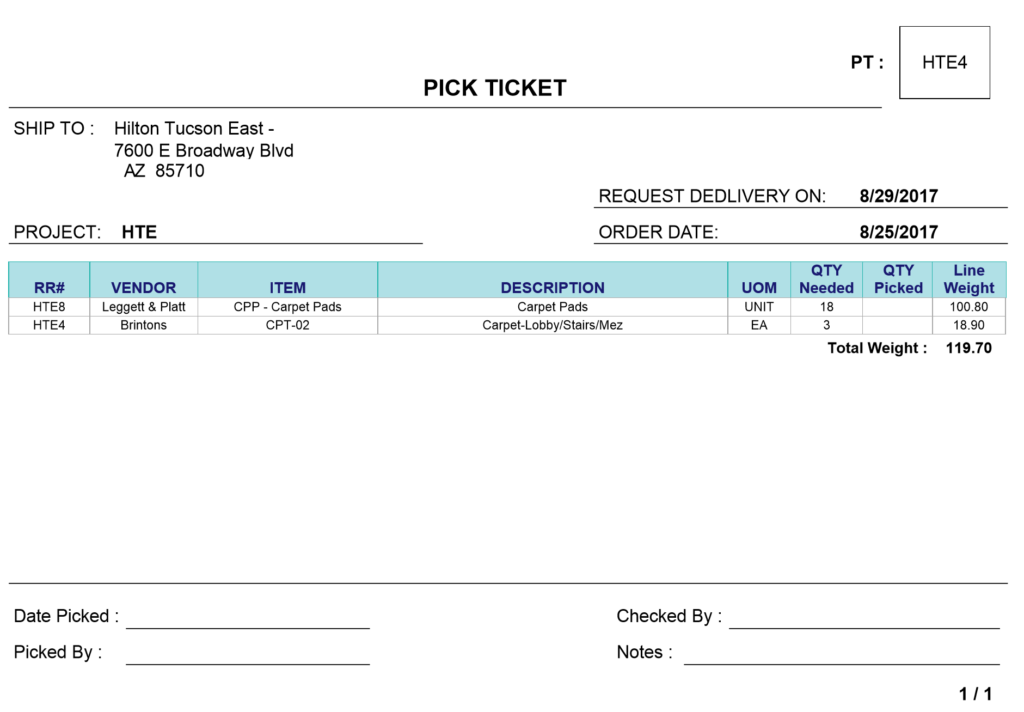Viewport: 1024px width, 712px height.
Task: Click the RR# column header
Action: point(49,280)
